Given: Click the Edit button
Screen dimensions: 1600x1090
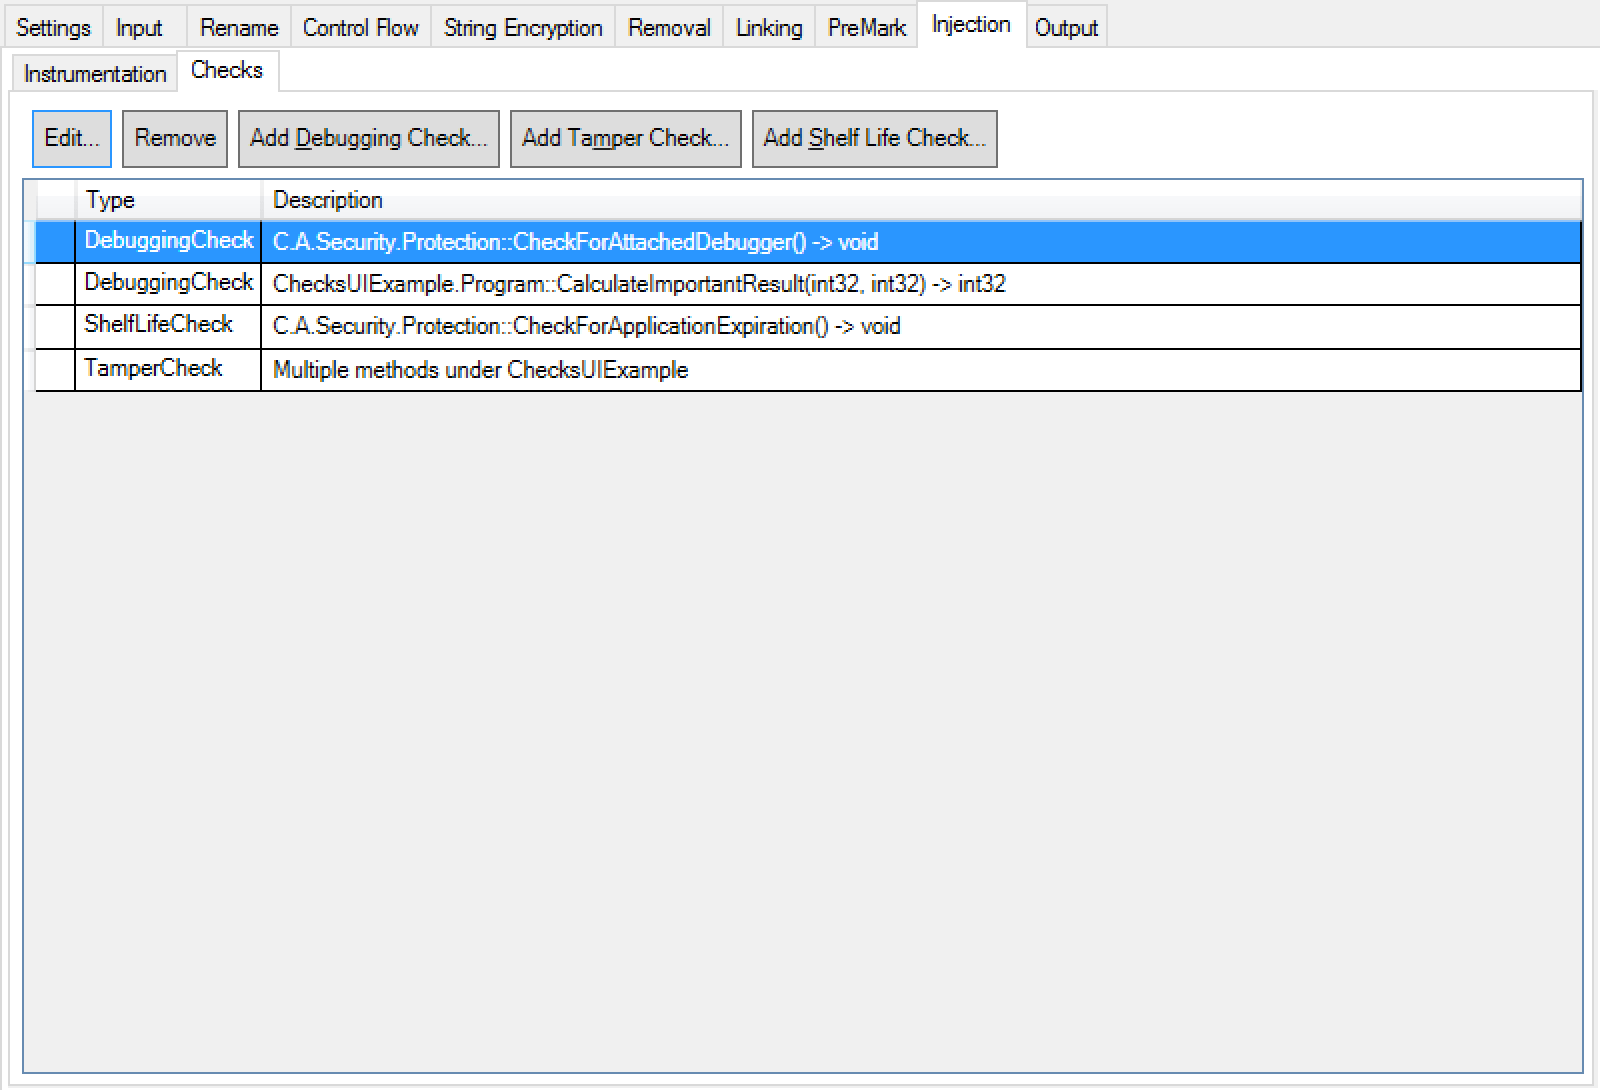Looking at the screenshot, I should point(70,138).
